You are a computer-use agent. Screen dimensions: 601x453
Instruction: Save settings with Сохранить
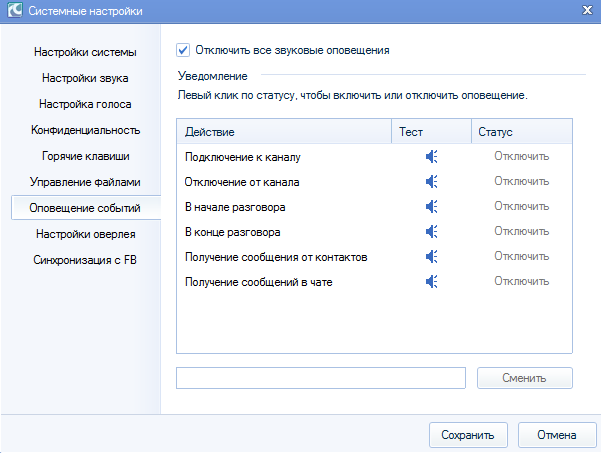[468, 435]
